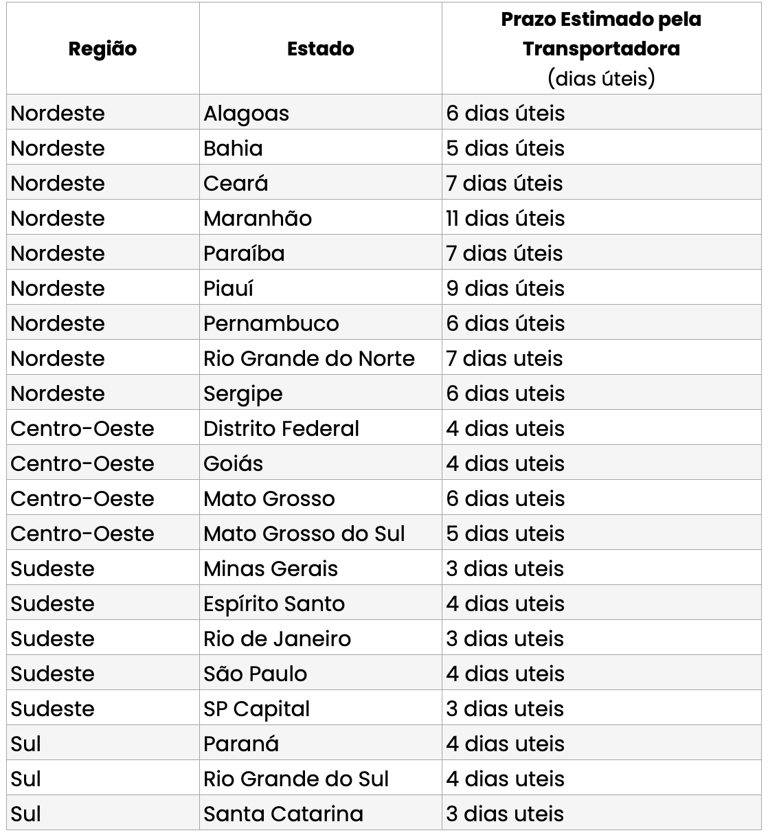
Task: Select the 11 dias úteis cell
Action: pyautogui.click(x=505, y=219)
